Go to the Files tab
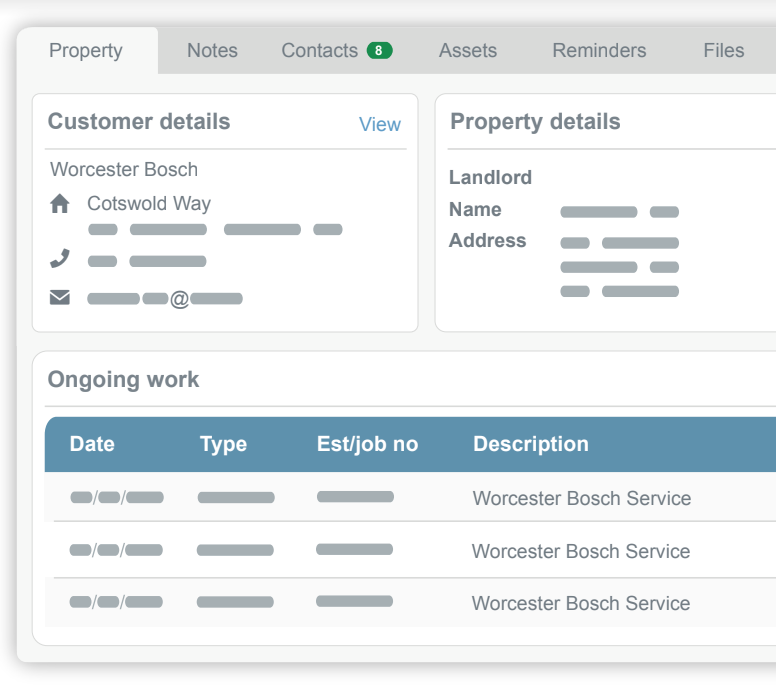 pyautogui.click(x=724, y=50)
